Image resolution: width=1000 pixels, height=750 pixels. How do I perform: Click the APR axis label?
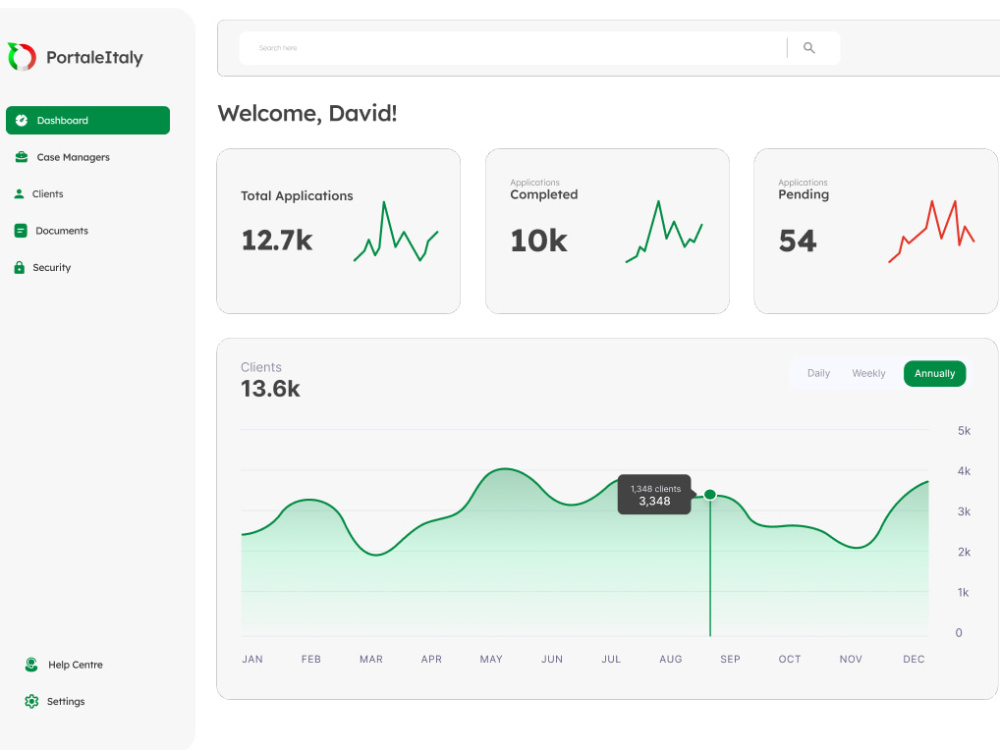tap(431, 659)
